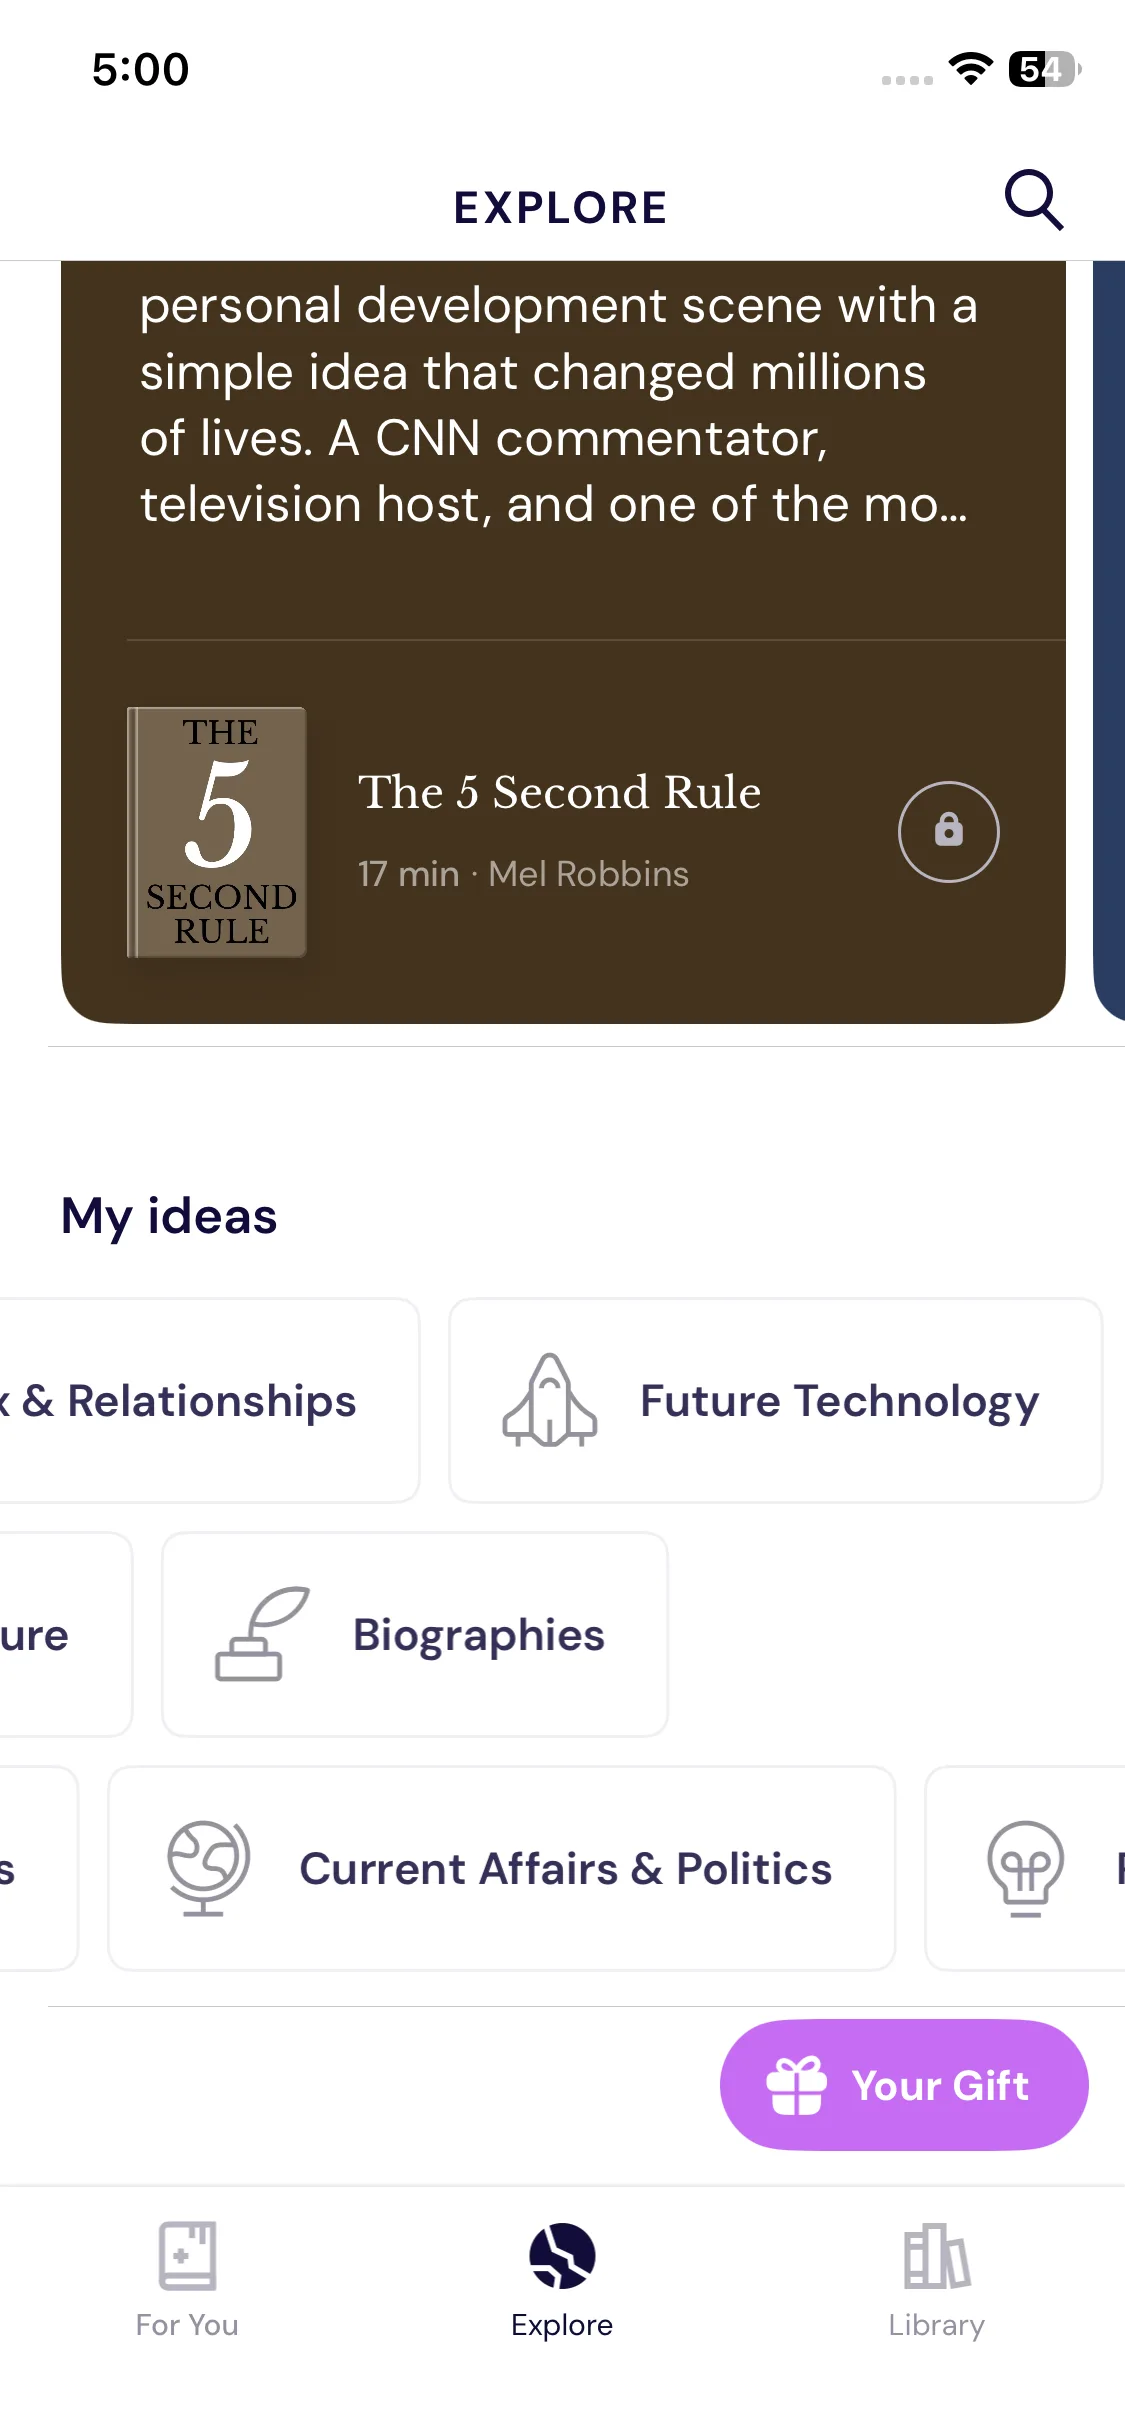Tap the Mel Robbins description text
This screenshot has height=2436, width=1125.
(555, 404)
